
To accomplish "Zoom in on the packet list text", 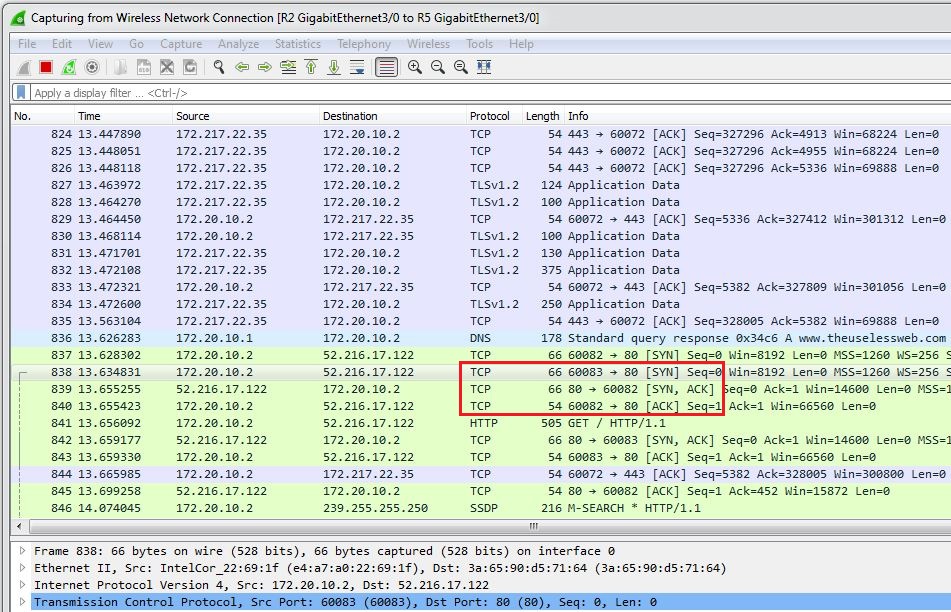I will click(414, 67).
